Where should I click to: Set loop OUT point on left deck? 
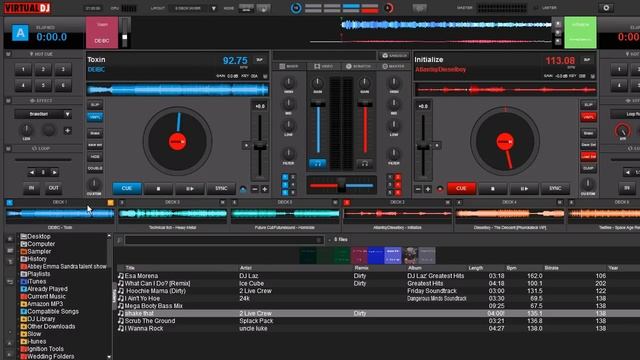pyautogui.click(x=53, y=188)
